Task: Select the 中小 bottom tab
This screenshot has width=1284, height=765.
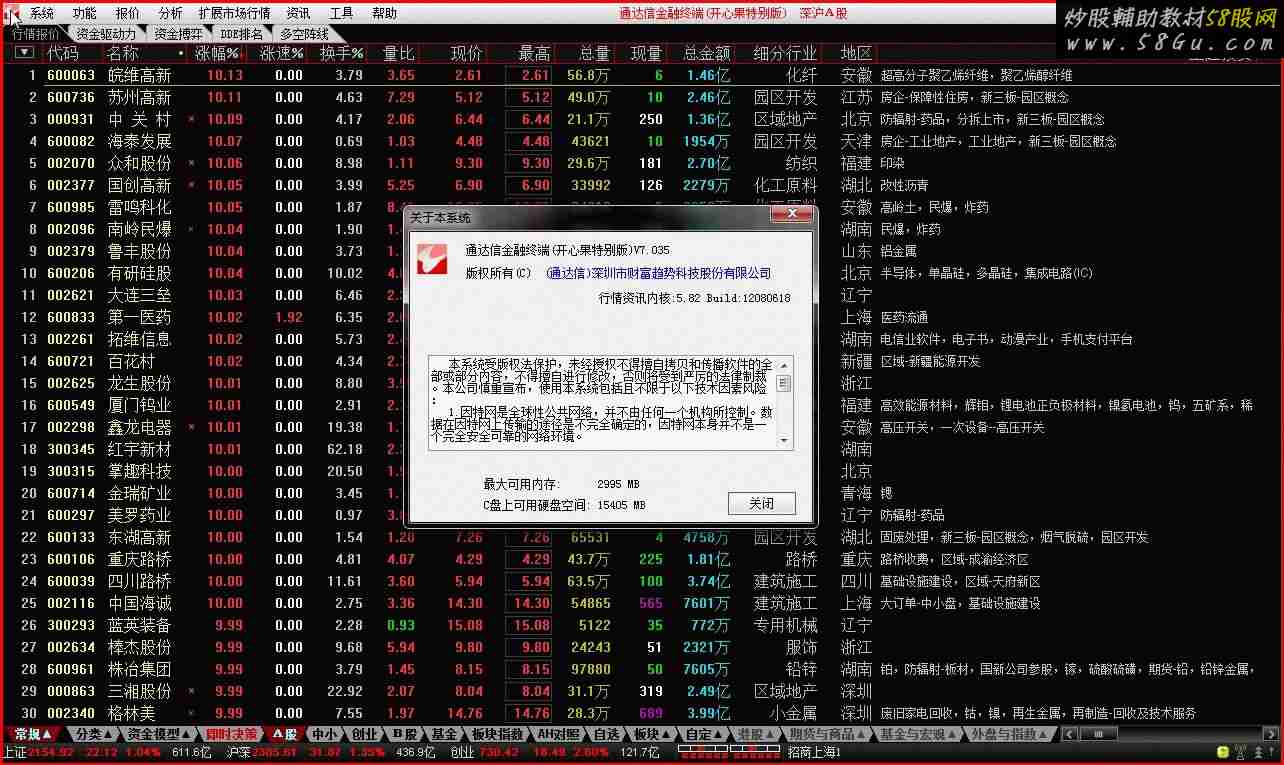Action: click(x=324, y=734)
